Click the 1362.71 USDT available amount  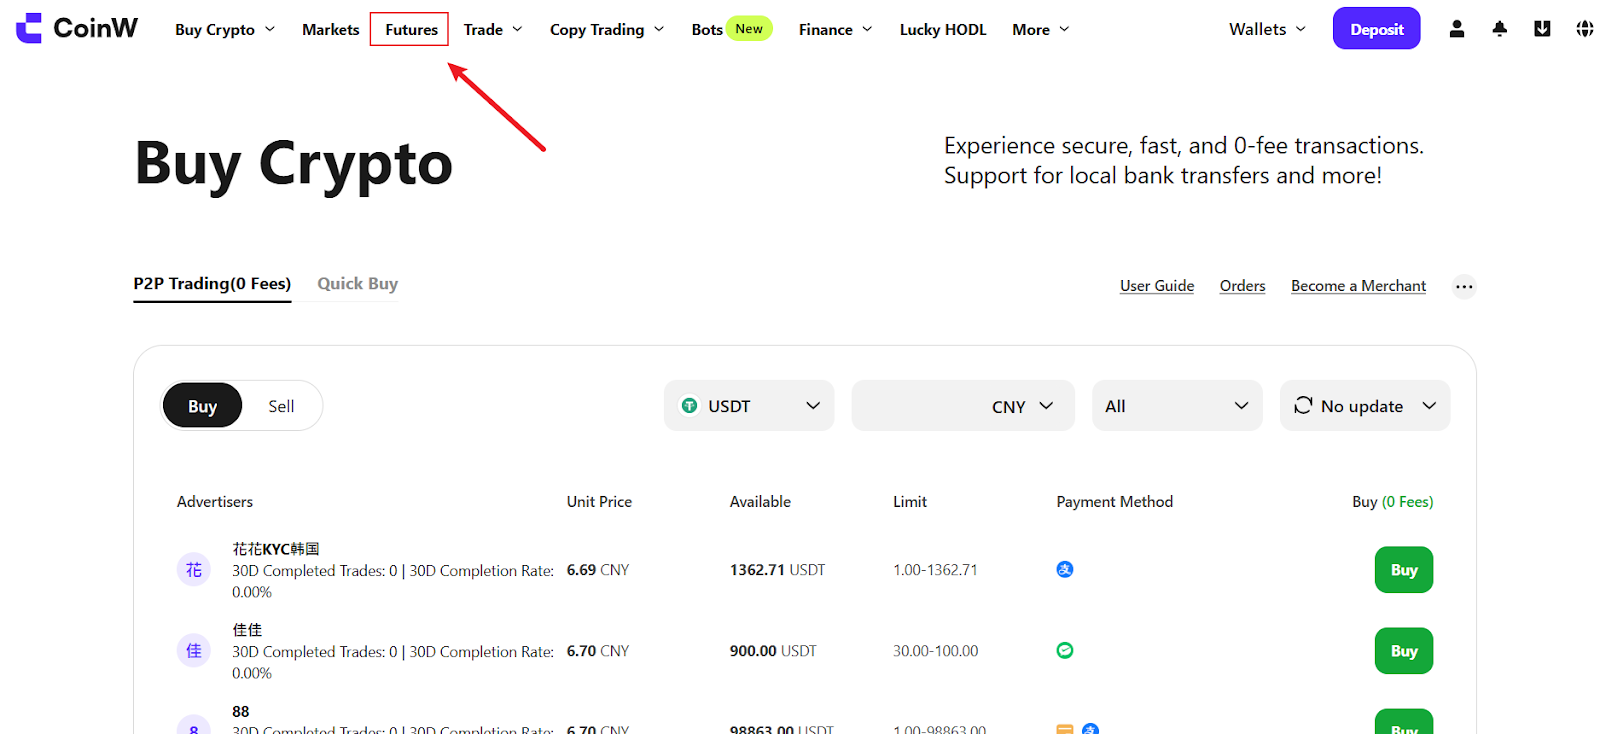pos(778,570)
